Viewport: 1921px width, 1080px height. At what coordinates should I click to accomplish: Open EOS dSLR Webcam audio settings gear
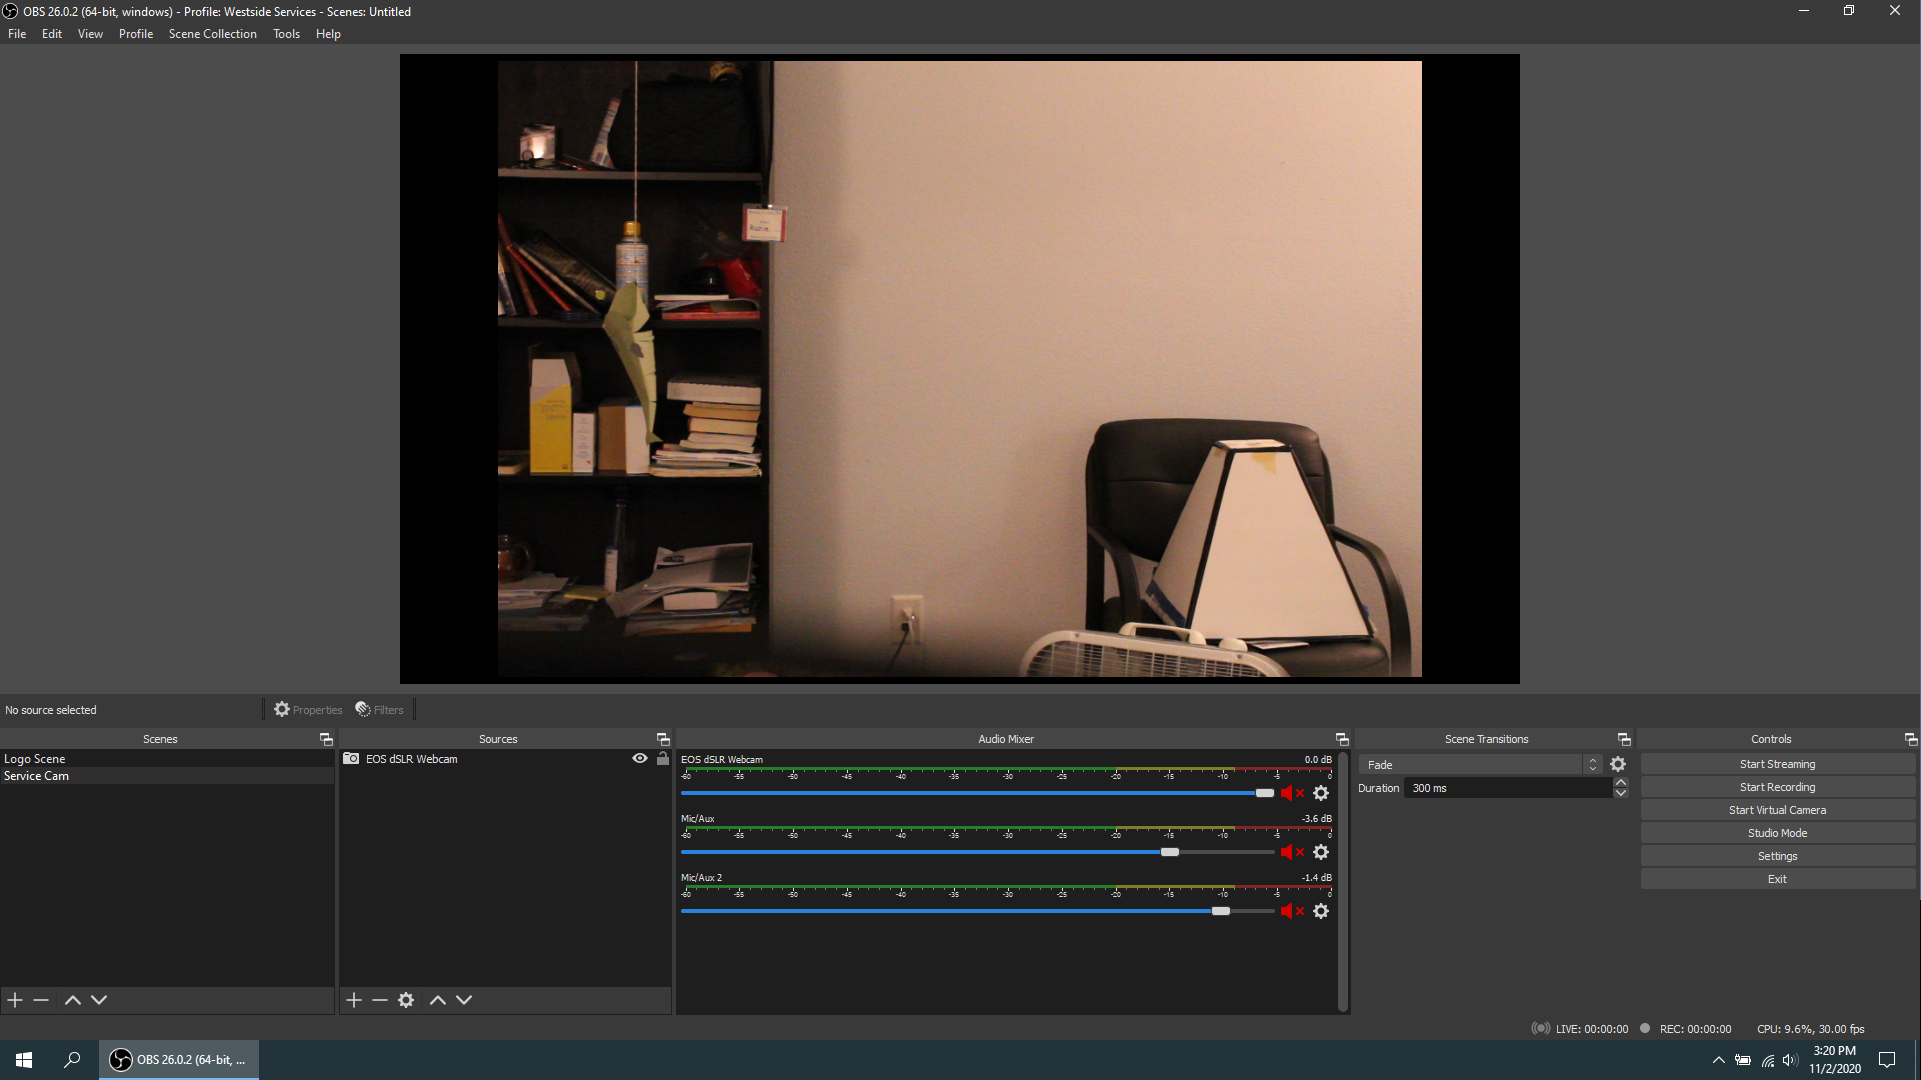tap(1321, 793)
